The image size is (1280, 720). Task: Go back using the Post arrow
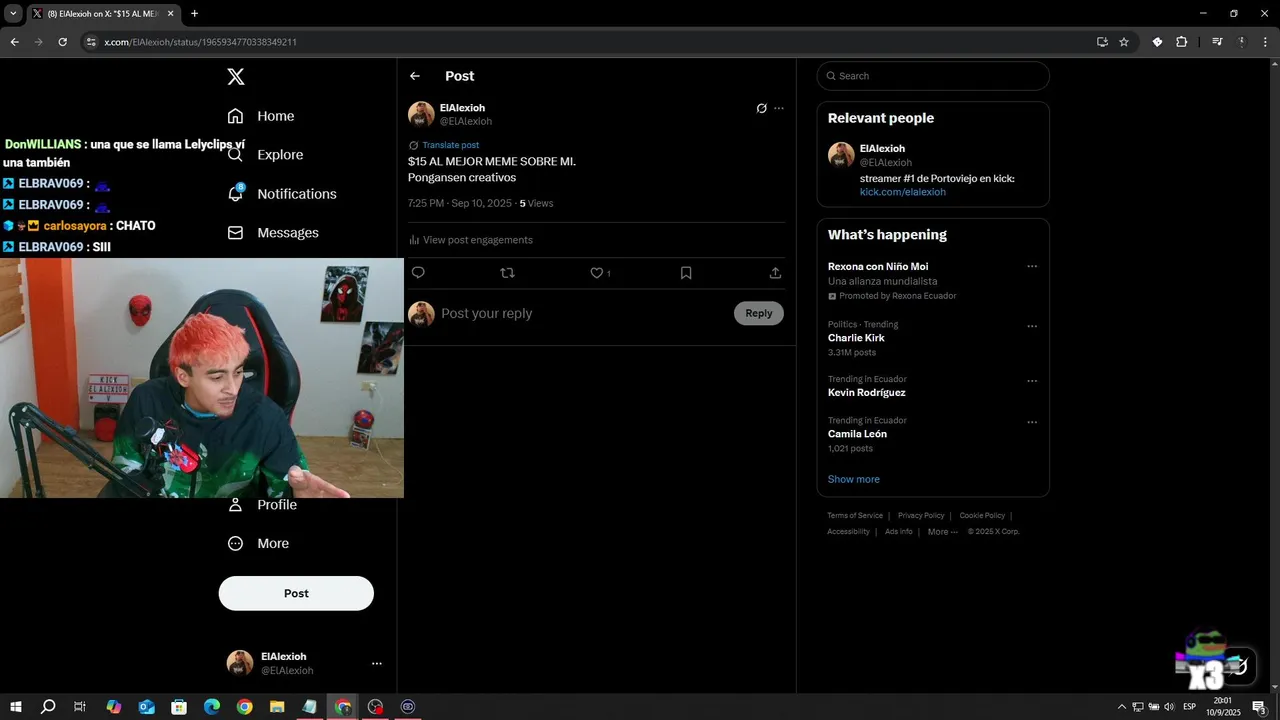pyautogui.click(x=415, y=76)
